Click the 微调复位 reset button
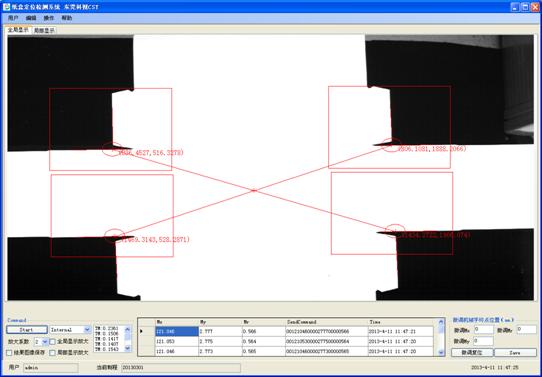This screenshot has width=542, height=377. click(472, 352)
